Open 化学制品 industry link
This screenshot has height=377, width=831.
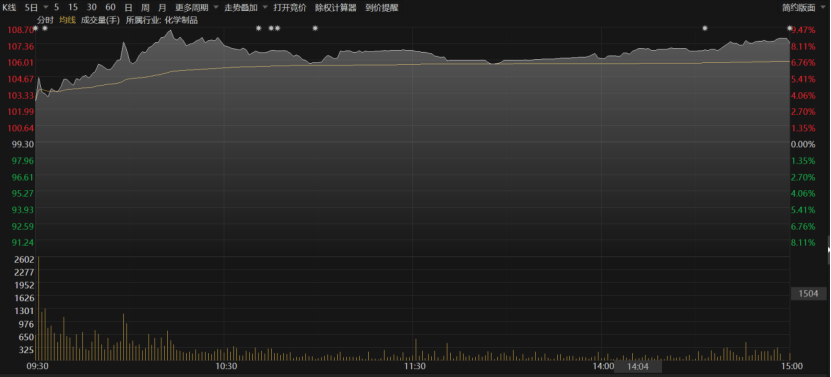pyautogui.click(x=181, y=20)
